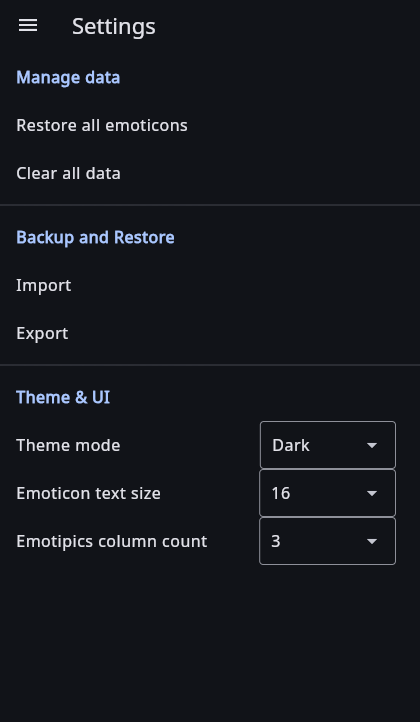Click the Emotipics column count label
420x722 pixels.
[x=112, y=541]
